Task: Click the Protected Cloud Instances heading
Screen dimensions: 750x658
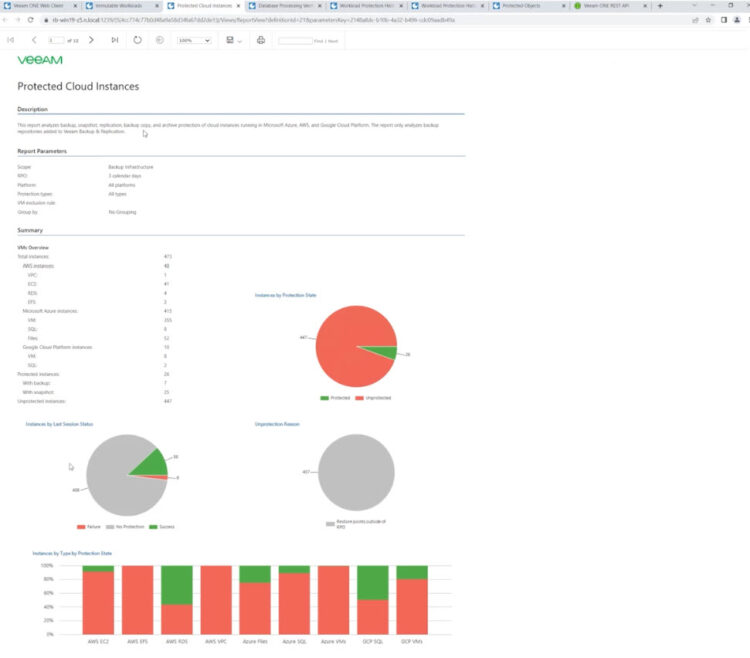Action: [78, 87]
